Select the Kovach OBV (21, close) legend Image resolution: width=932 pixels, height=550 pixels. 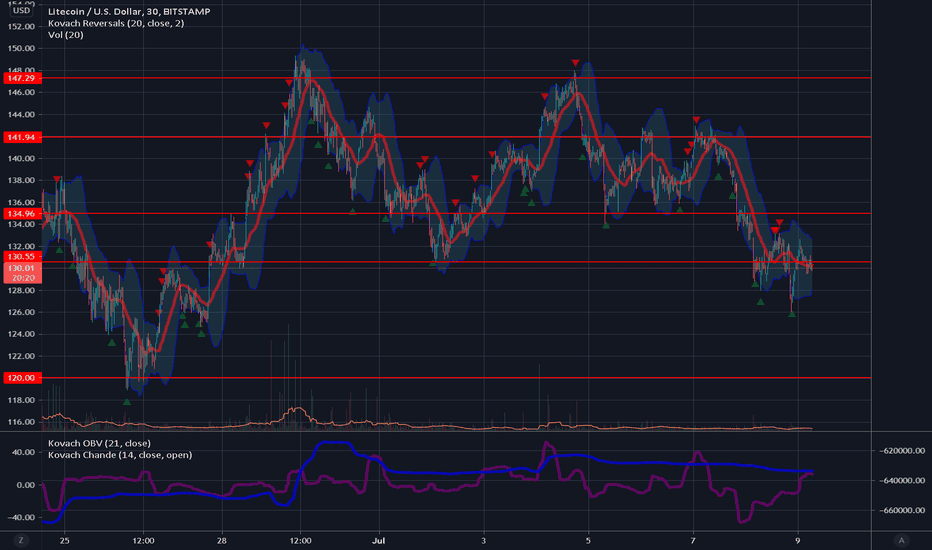(99, 443)
